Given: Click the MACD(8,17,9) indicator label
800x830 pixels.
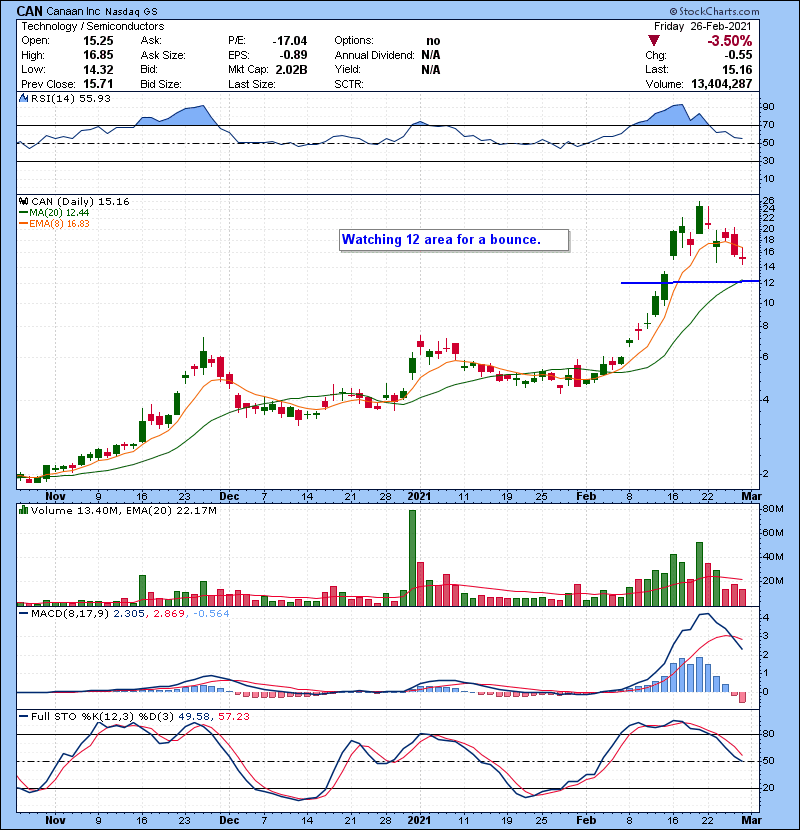Looking at the screenshot, I should (x=70, y=614).
